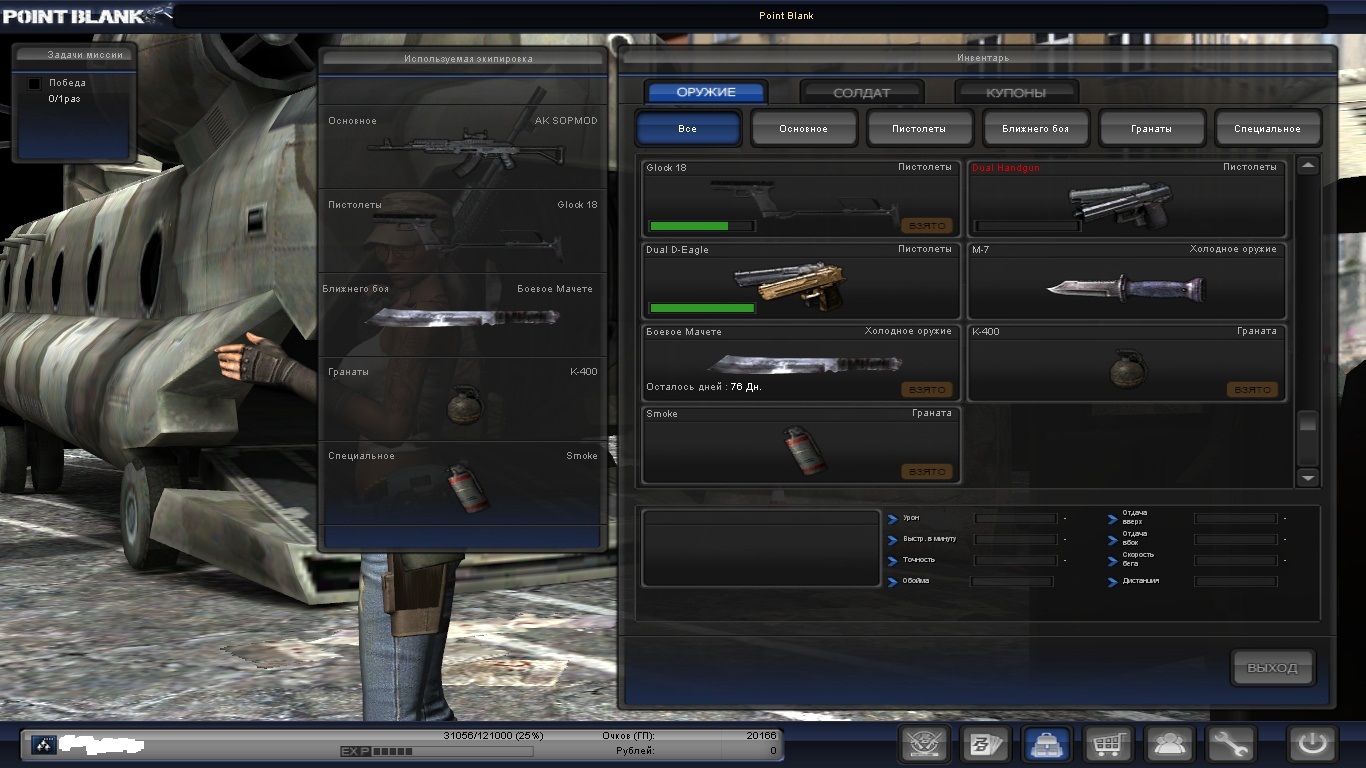1366x768 pixels.
Task: Click the 'Используемая экипировка' header
Action: tap(463, 59)
